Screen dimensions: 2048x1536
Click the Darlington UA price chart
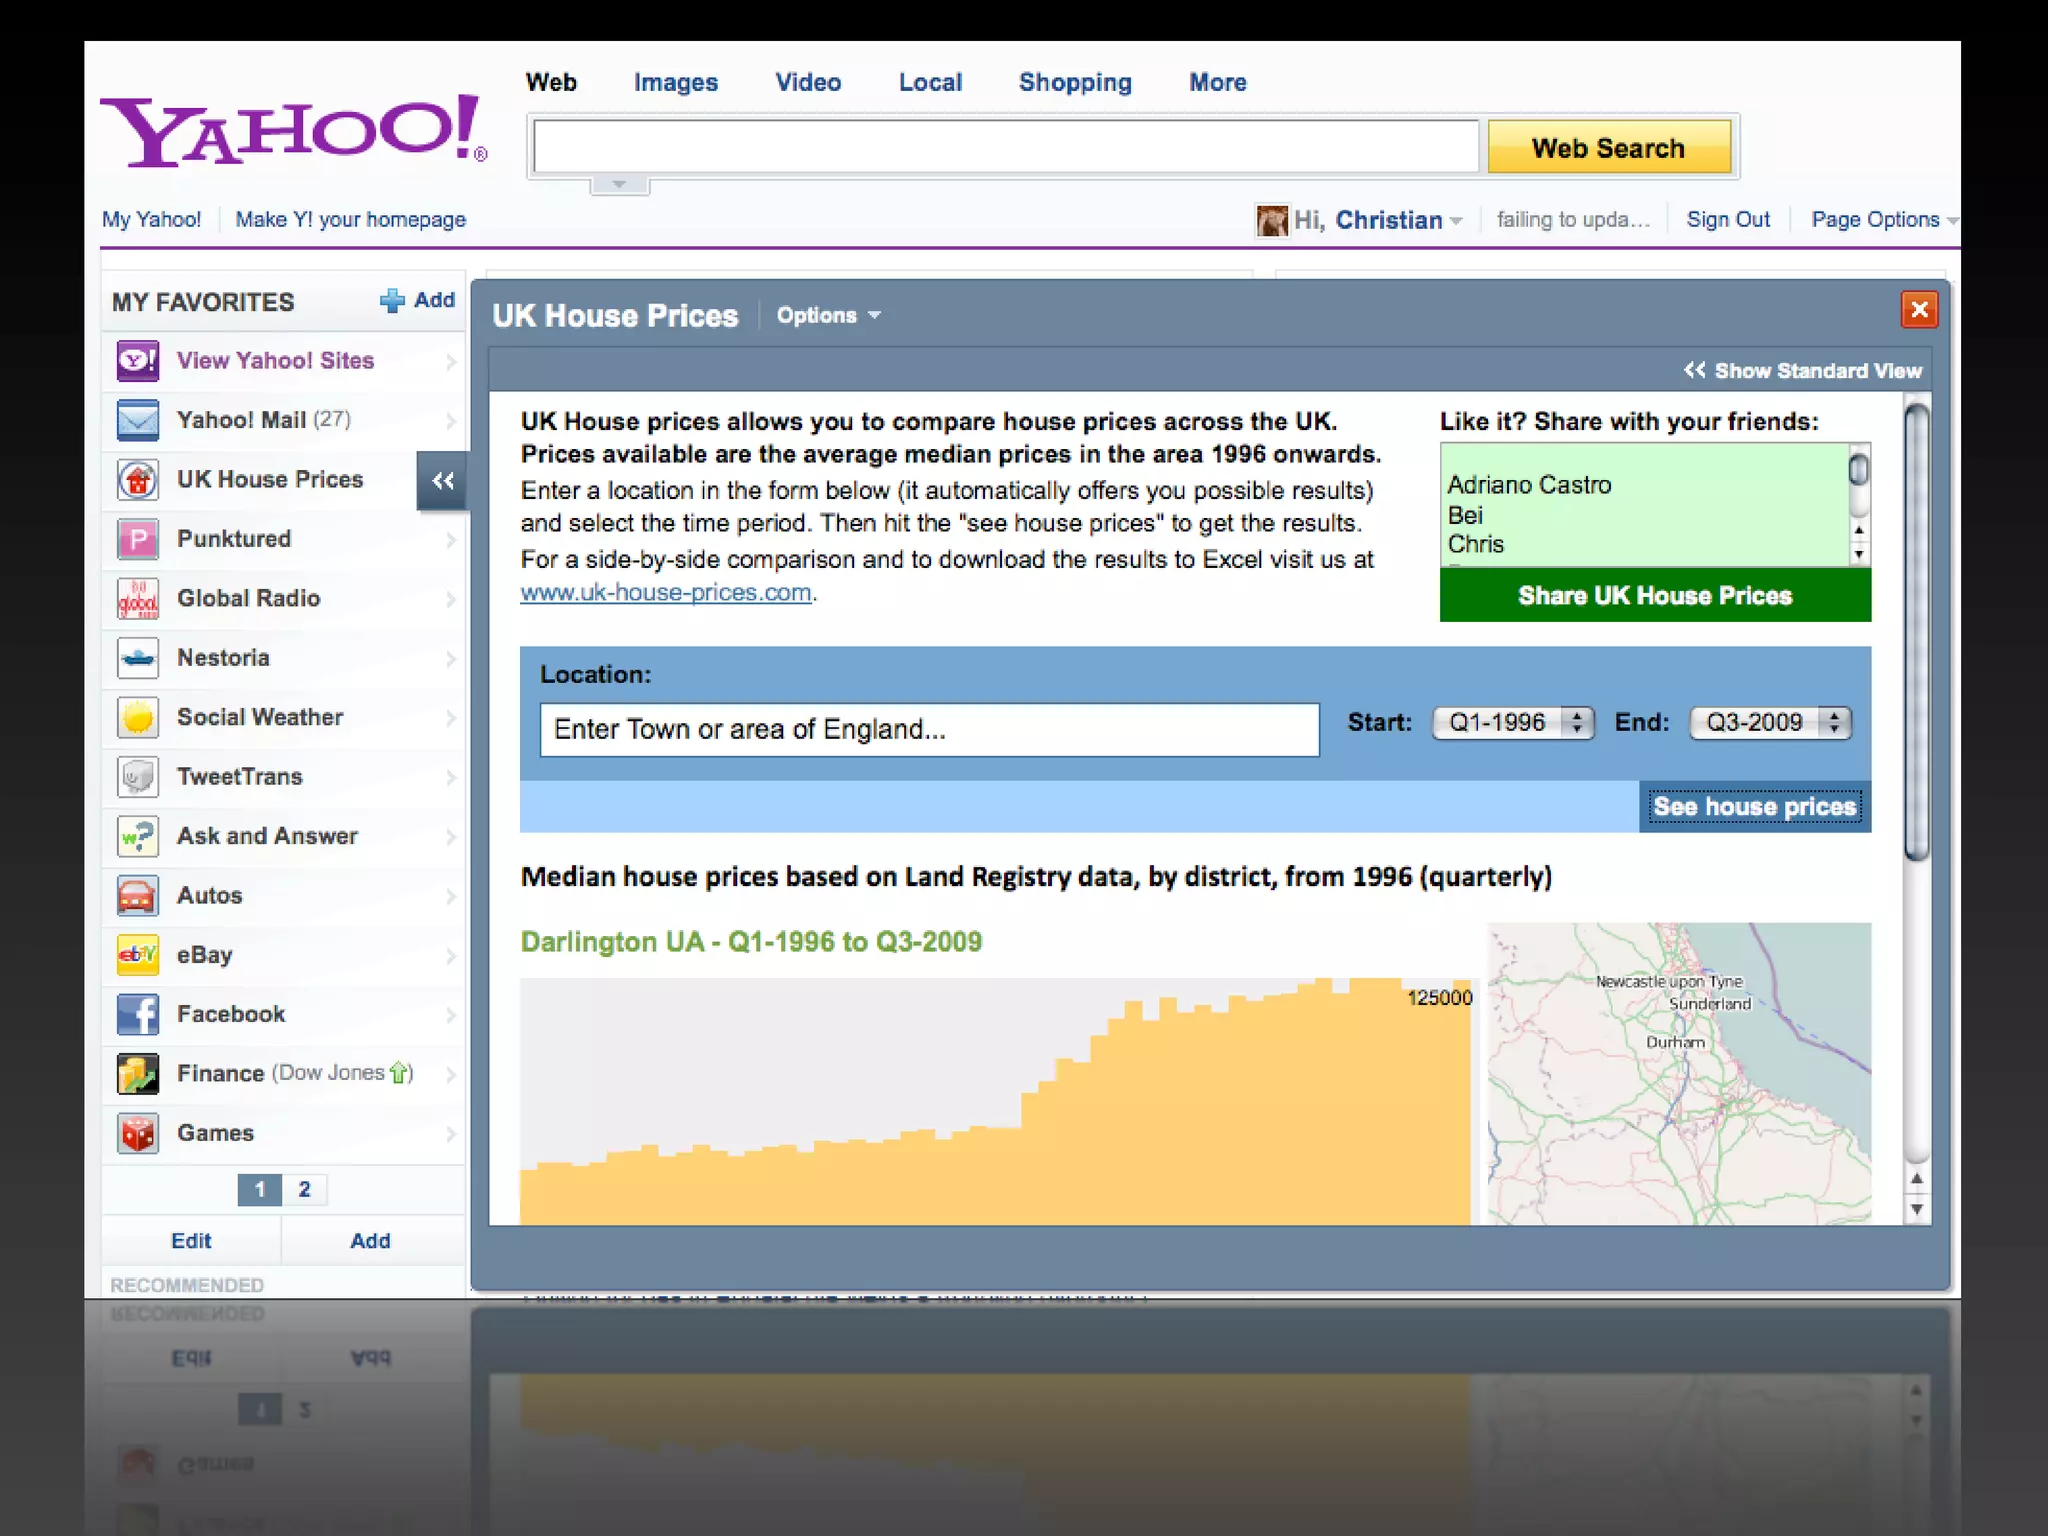[x=996, y=1101]
